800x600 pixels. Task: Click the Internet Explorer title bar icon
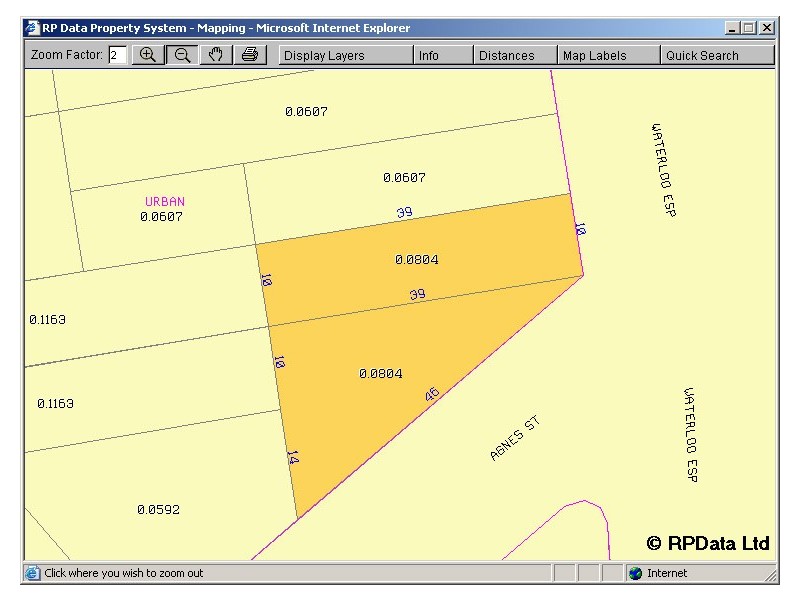pos(32,28)
